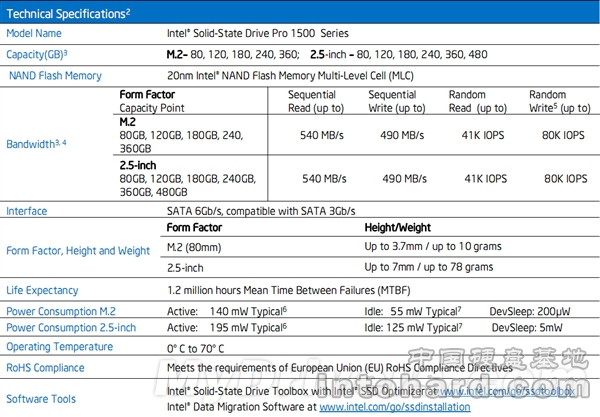Select the Model Name label
Image resolution: width=600 pixels, height=417 pixels.
tap(34, 33)
